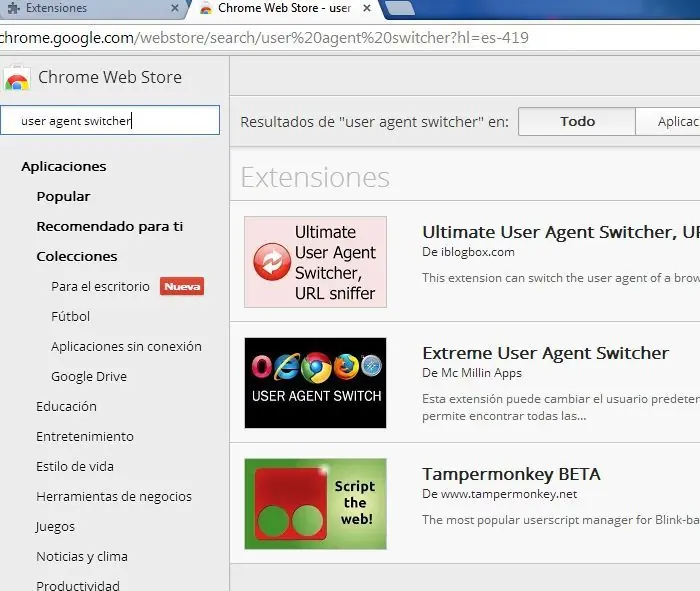Open Noticias y clima category
This screenshot has height=591, width=700.
click(x=82, y=557)
